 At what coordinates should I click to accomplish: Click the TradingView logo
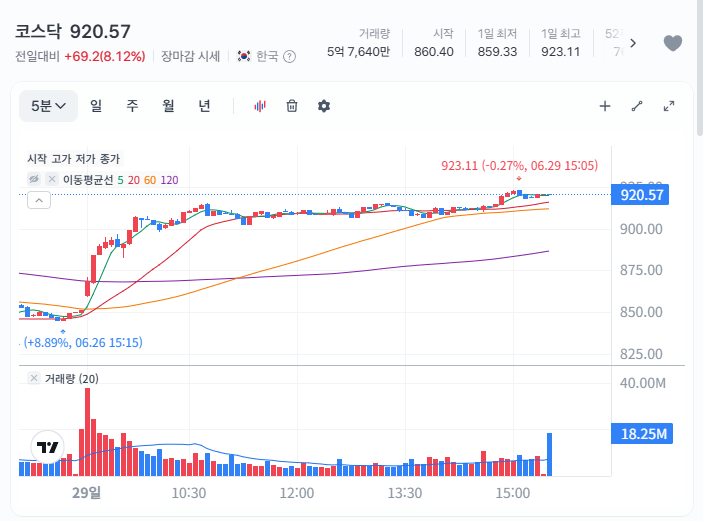click(x=48, y=447)
